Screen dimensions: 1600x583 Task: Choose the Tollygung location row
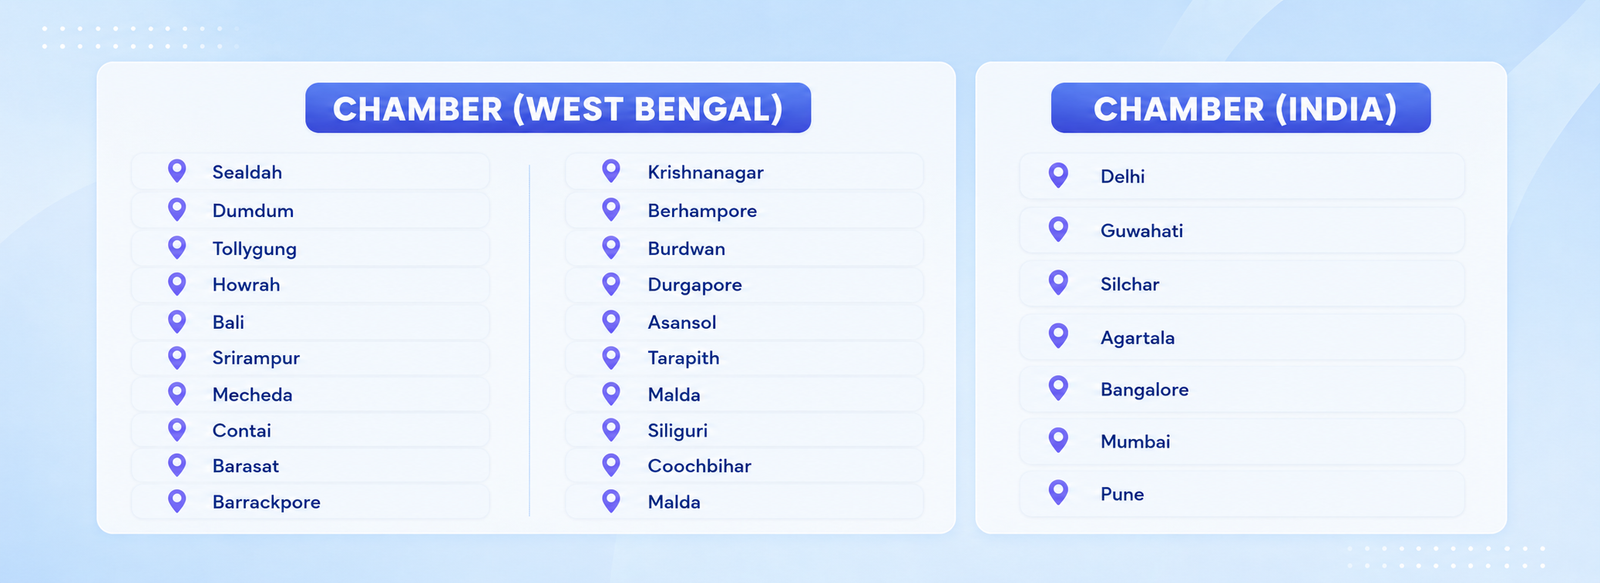(310, 248)
